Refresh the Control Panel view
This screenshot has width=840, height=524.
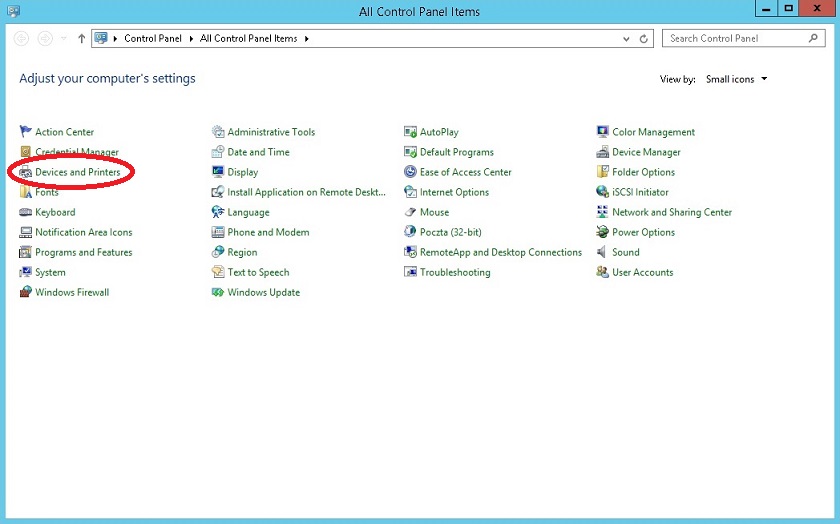643,39
